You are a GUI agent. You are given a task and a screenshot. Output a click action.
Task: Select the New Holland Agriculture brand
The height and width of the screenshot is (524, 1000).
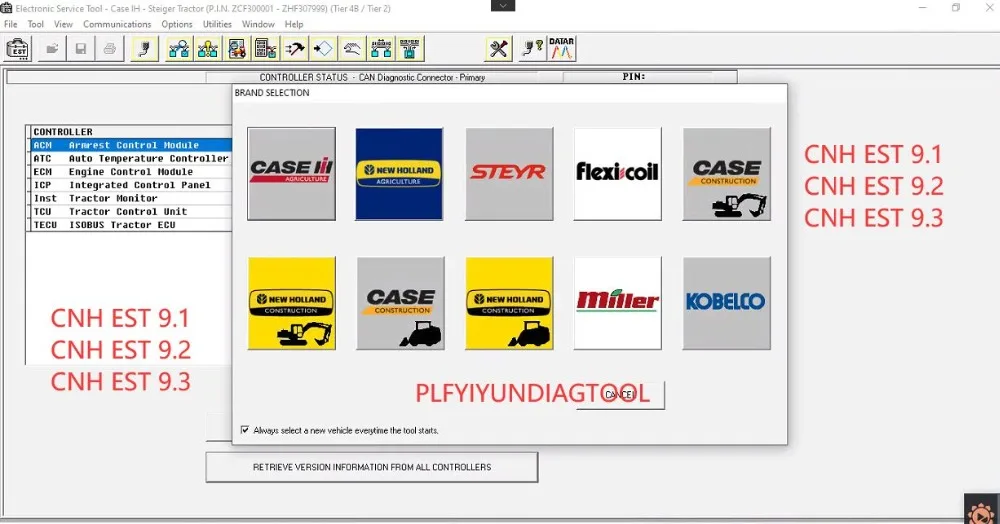point(399,174)
